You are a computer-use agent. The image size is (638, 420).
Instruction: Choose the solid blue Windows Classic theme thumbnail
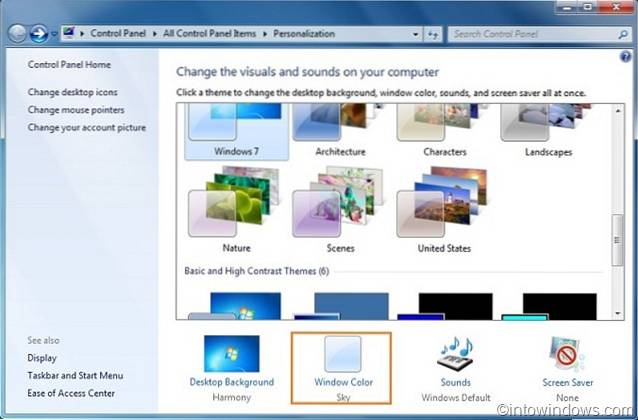(x=341, y=306)
